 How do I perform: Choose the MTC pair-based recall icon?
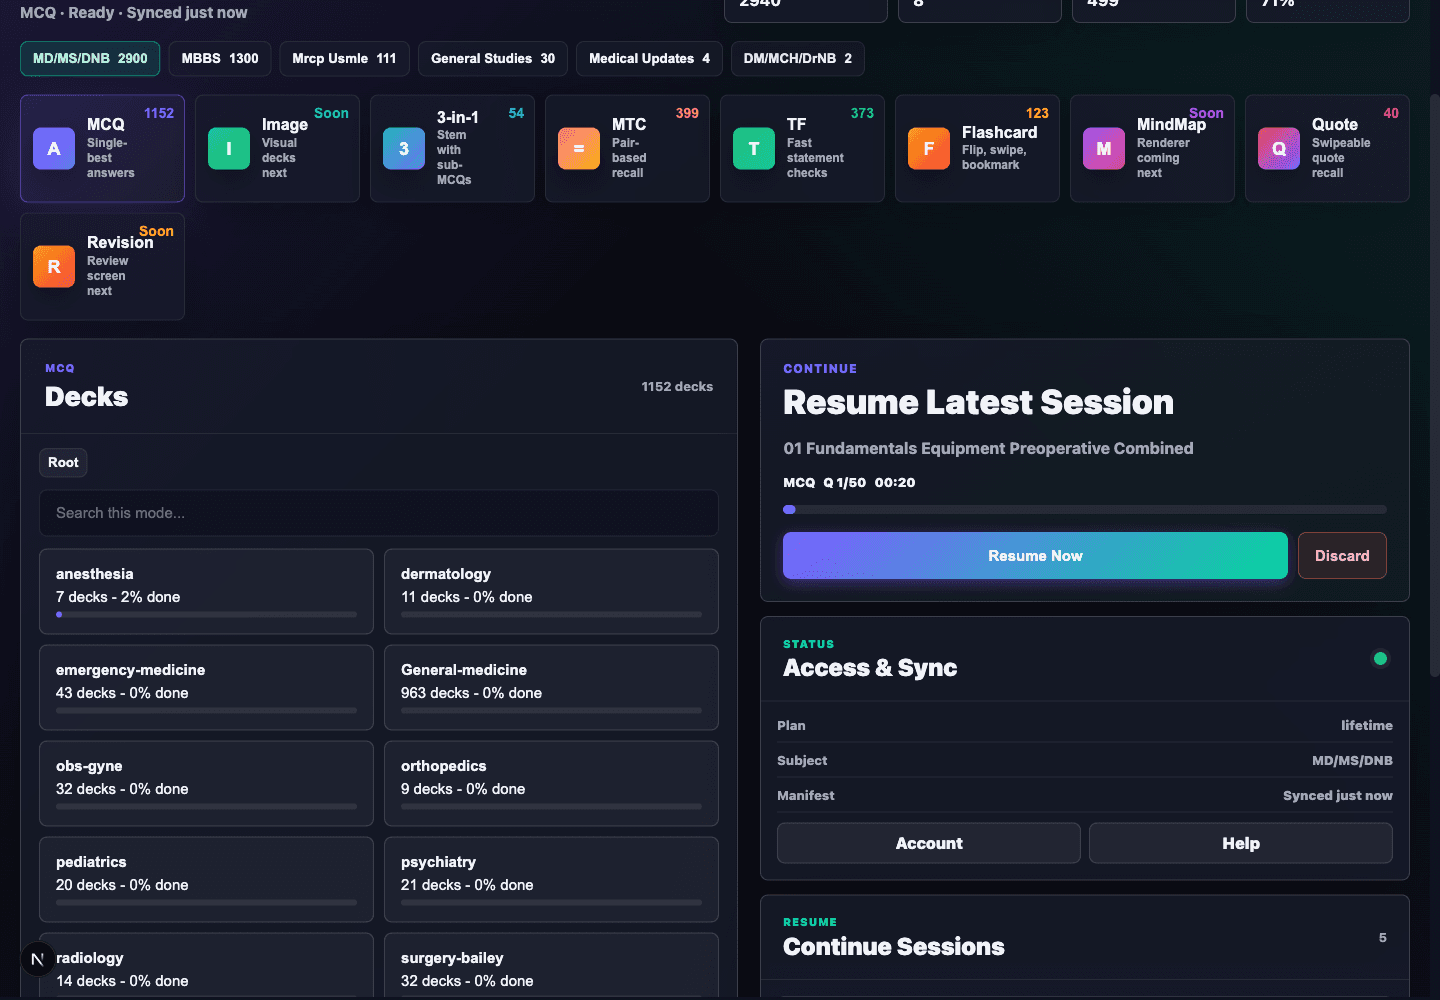tap(579, 149)
